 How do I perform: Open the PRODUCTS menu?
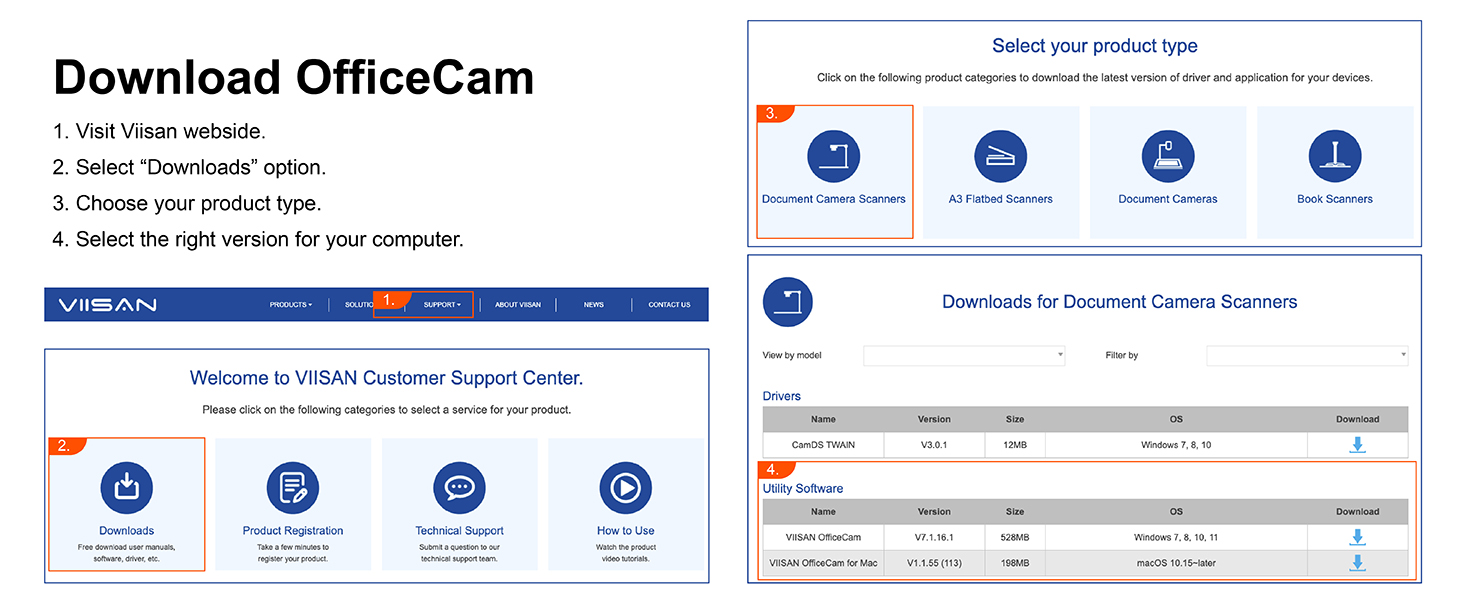(x=291, y=305)
